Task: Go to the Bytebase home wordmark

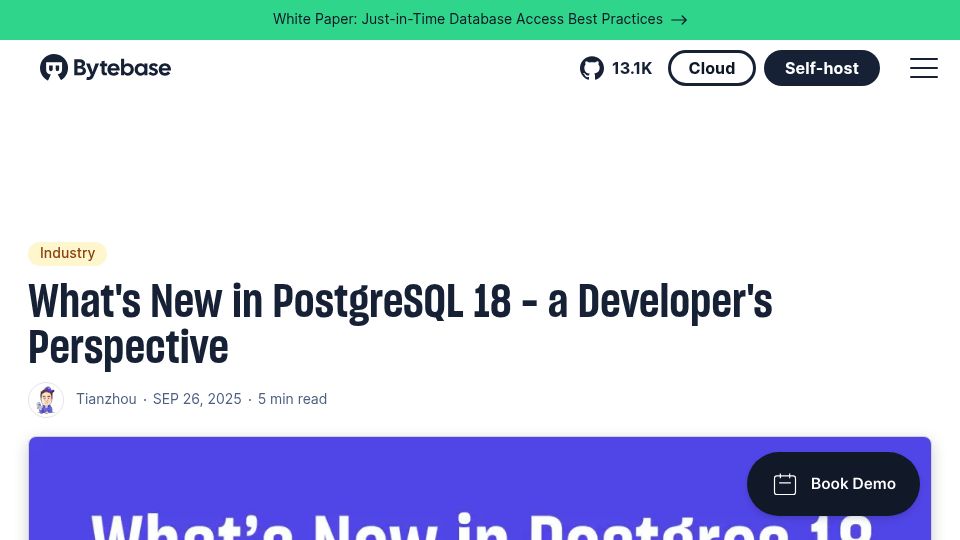Action: coord(122,68)
